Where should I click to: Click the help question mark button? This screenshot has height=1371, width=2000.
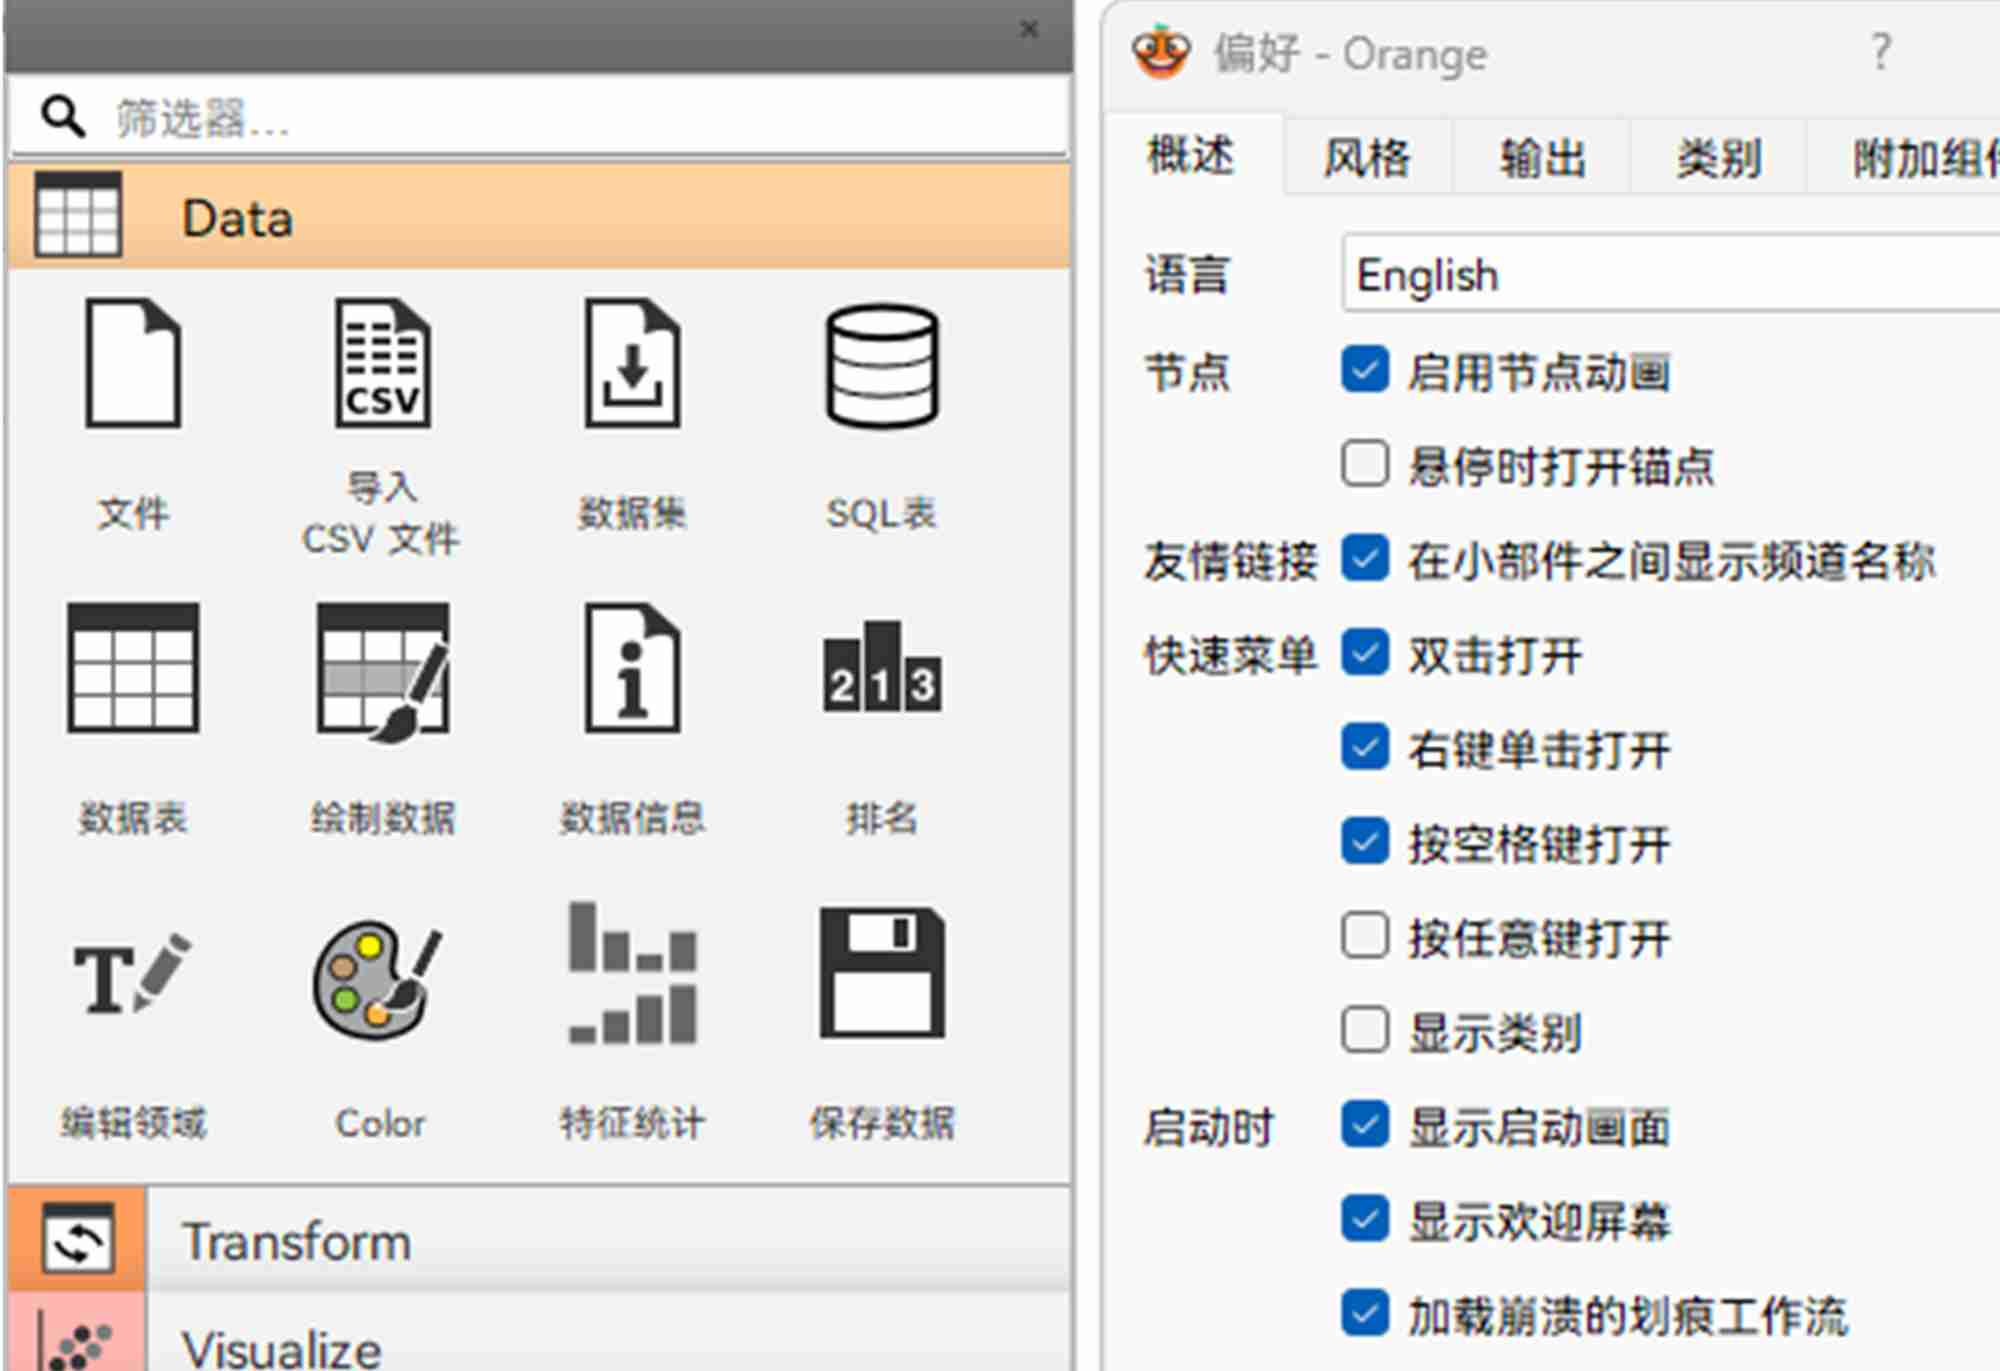(1880, 52)
